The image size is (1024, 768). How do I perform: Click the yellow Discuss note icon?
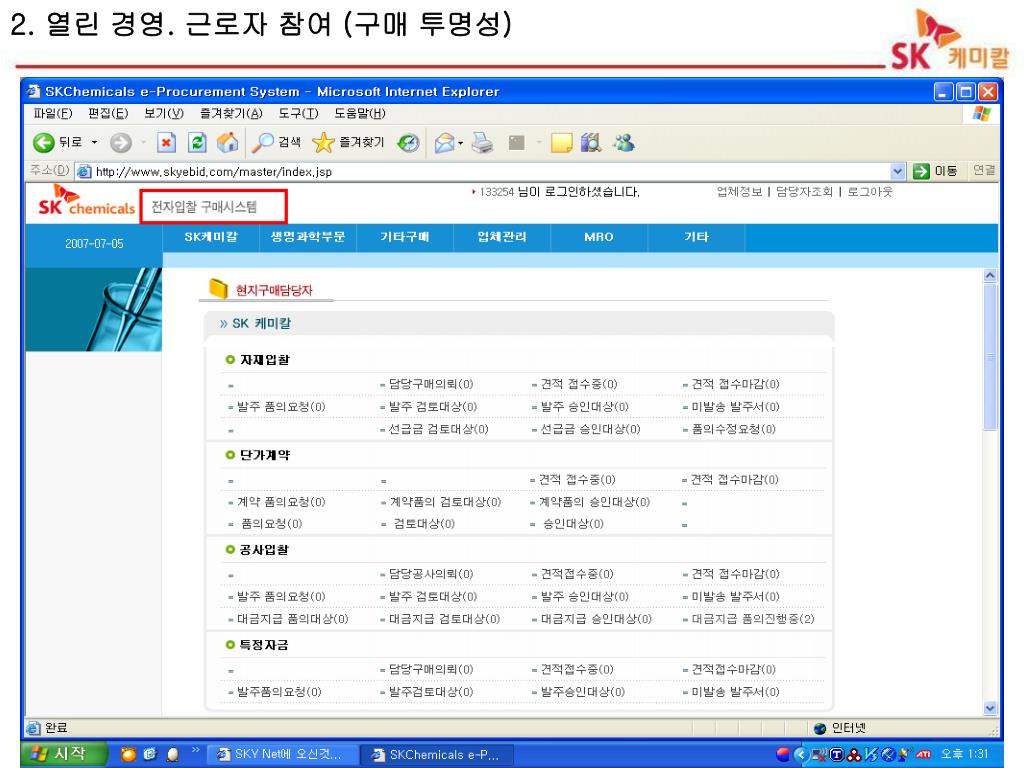(x=561, y=142)
